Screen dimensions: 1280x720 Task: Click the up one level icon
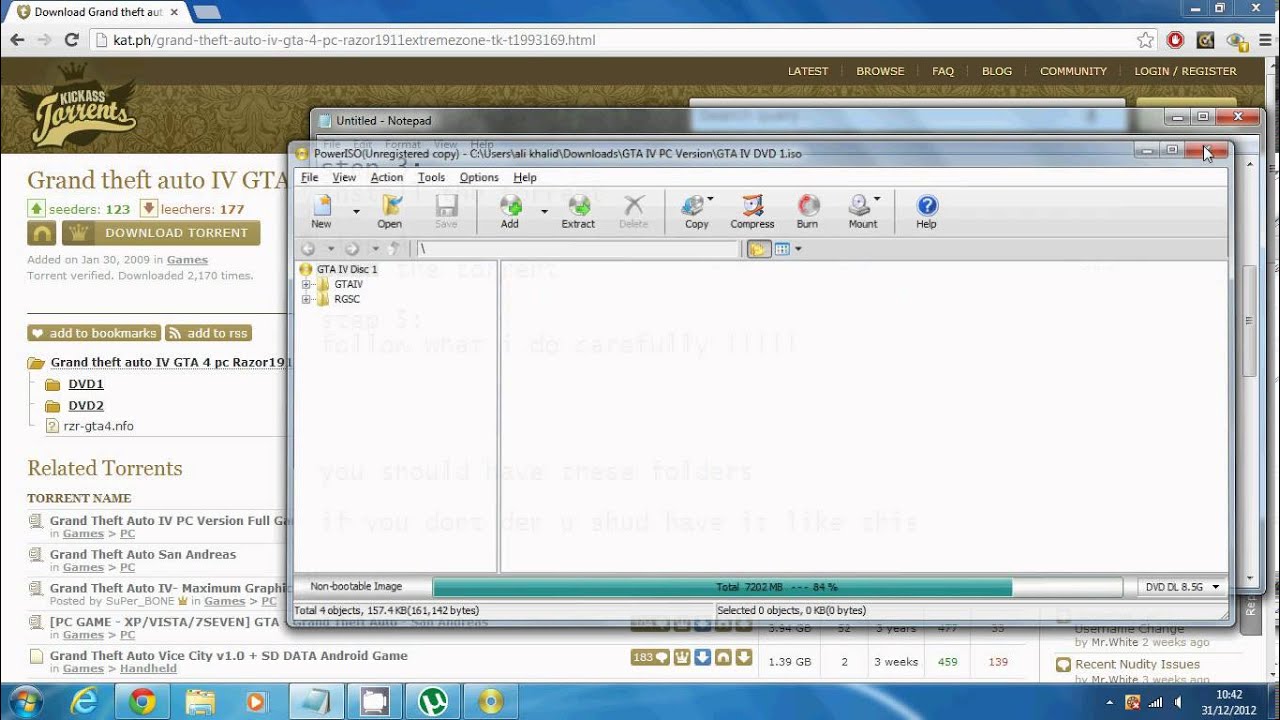pos(394,249)
